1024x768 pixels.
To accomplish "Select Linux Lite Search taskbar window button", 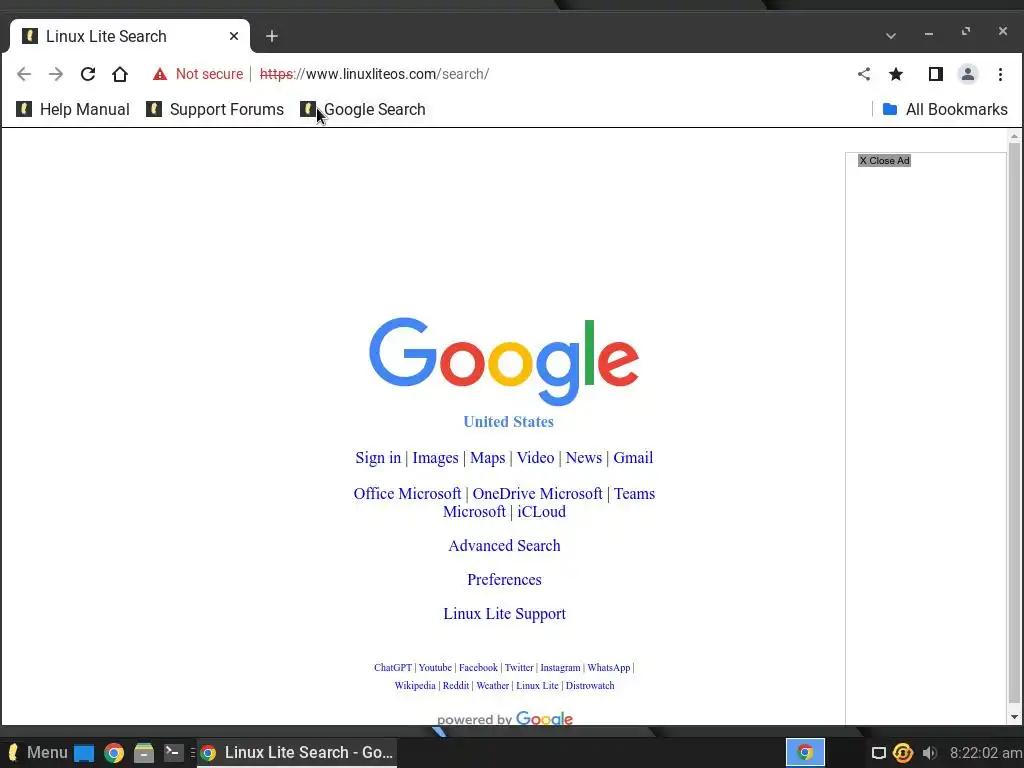I will (x=296, y=753).
